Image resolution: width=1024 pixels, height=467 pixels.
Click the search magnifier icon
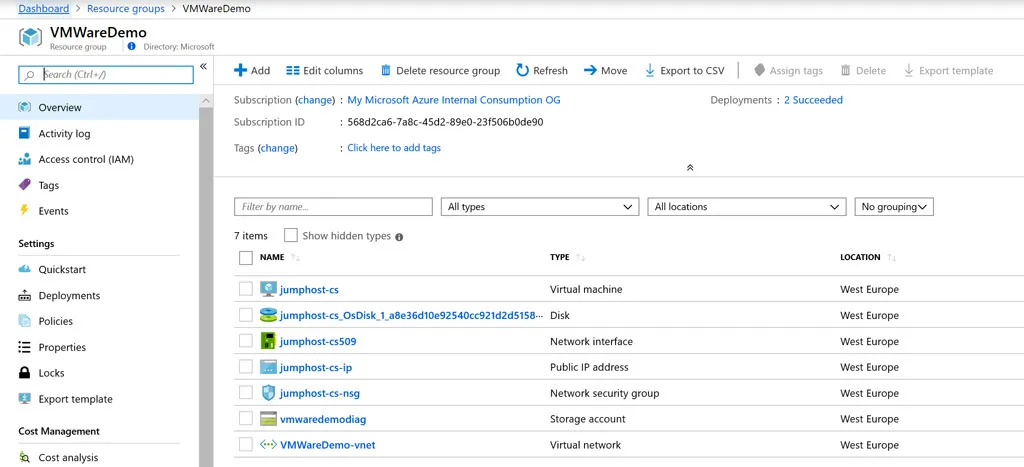coord(29,74)
